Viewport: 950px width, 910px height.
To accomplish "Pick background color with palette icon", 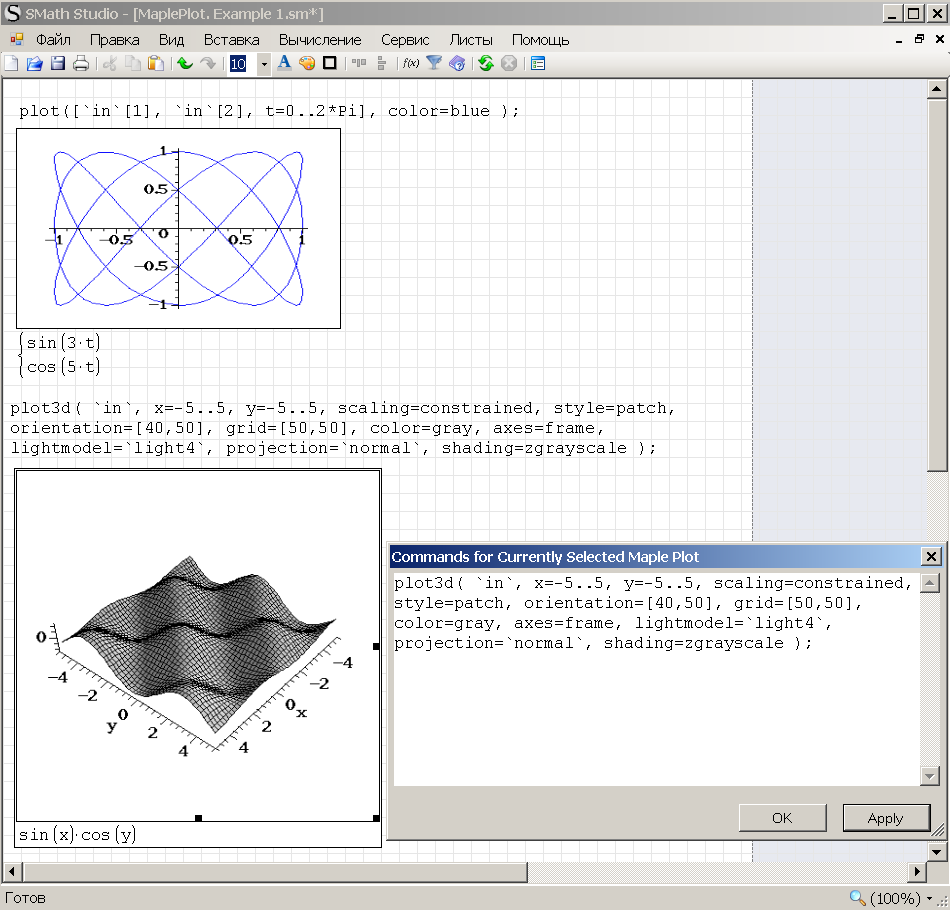I will 307,64.
